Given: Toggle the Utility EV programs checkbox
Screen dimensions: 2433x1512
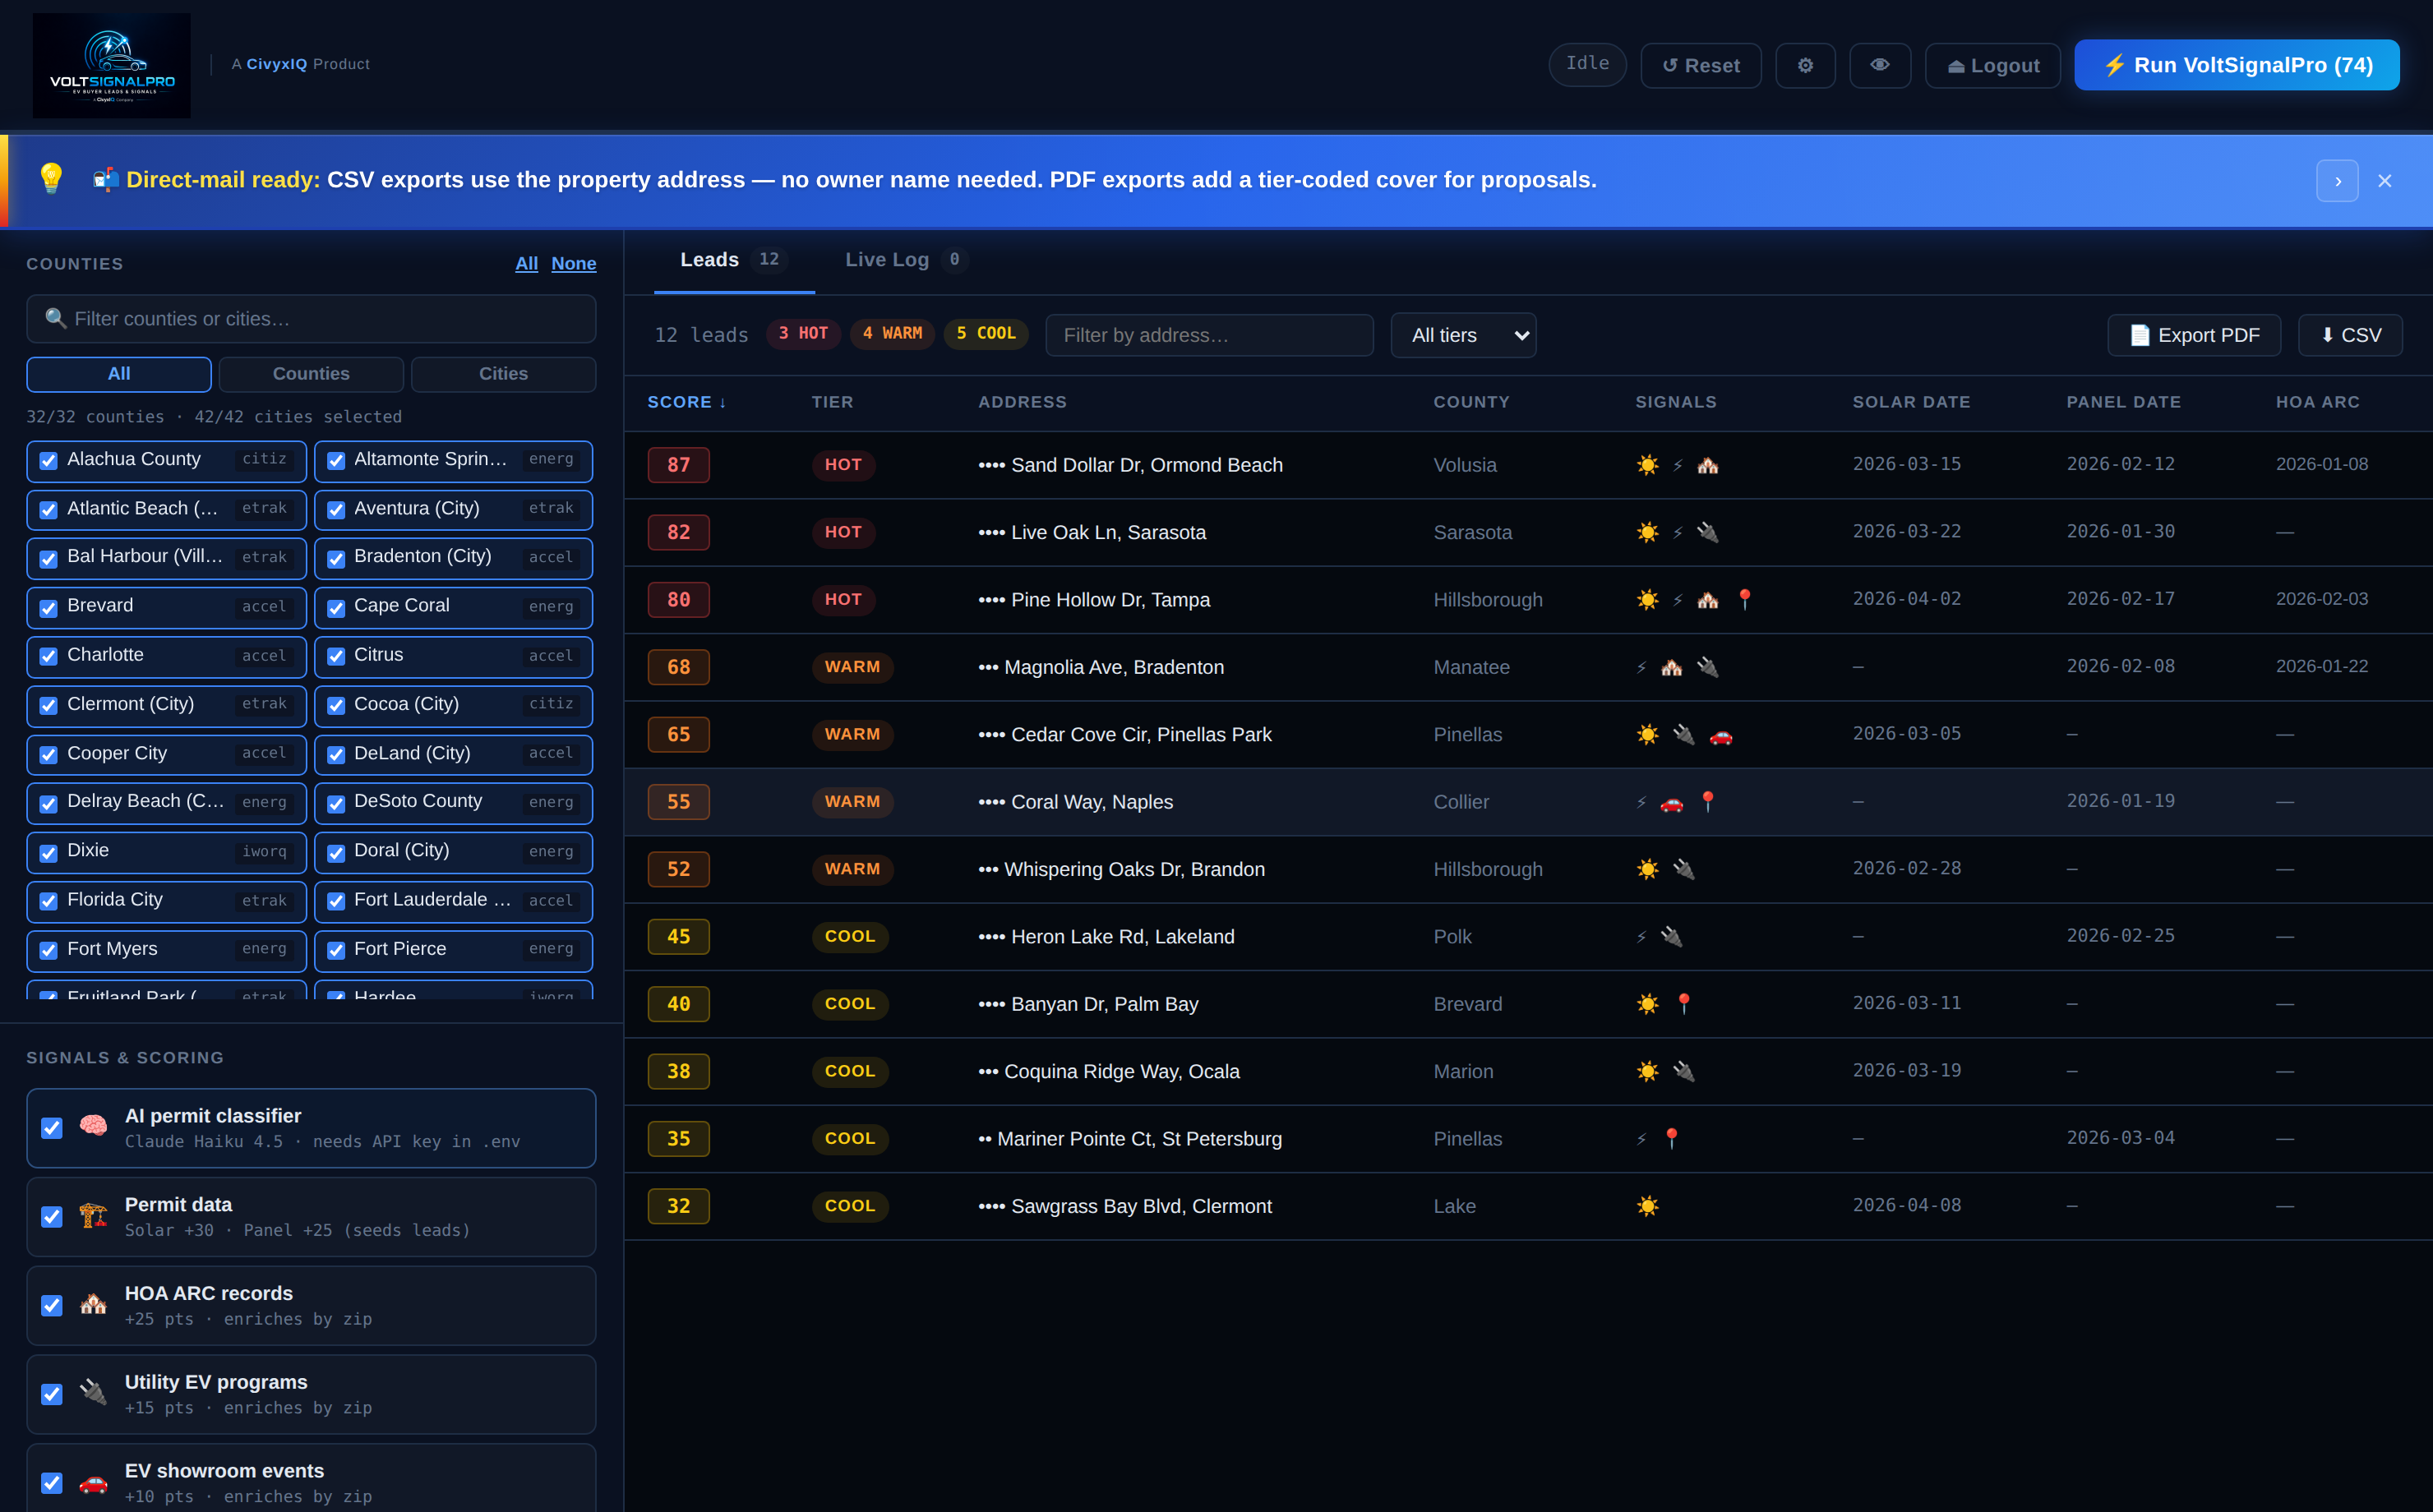Looking at the screenshot, I should click(x=52, y=1394).
